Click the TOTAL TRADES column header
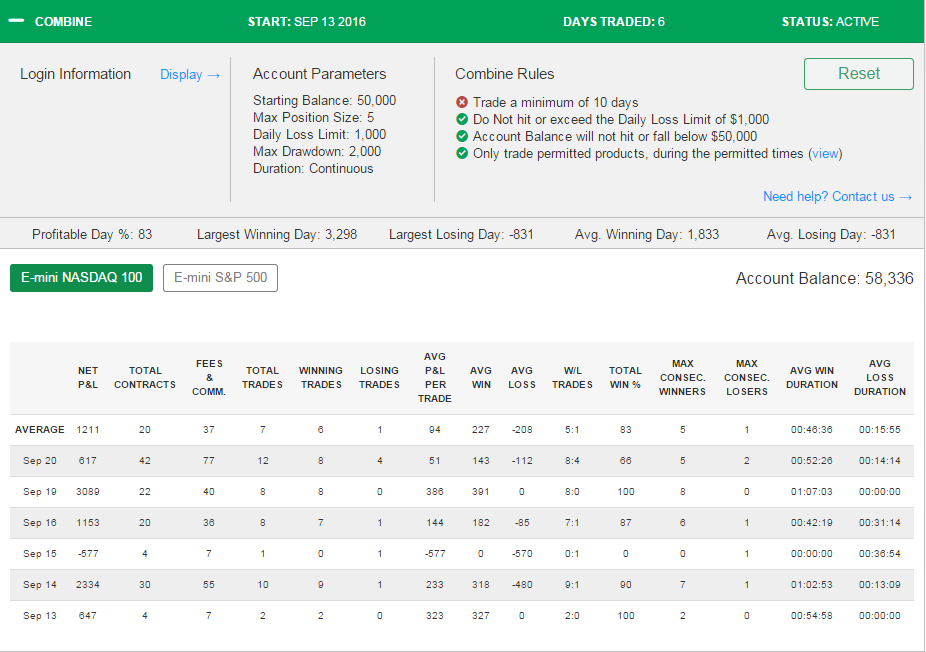 pyautogui.click(x=262, y=377)
